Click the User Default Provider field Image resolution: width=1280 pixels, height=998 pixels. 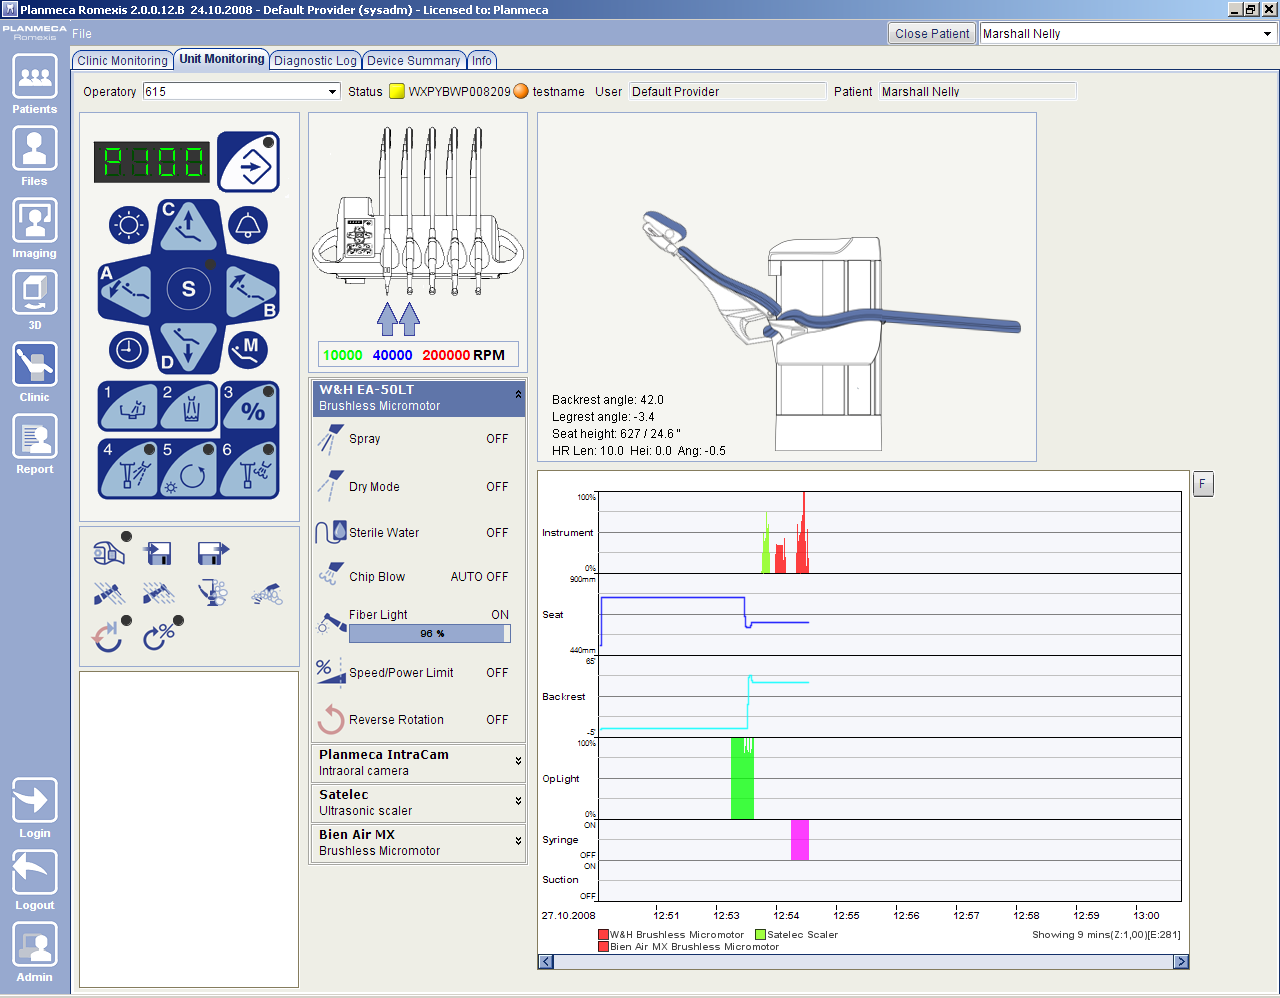[728, 91]
